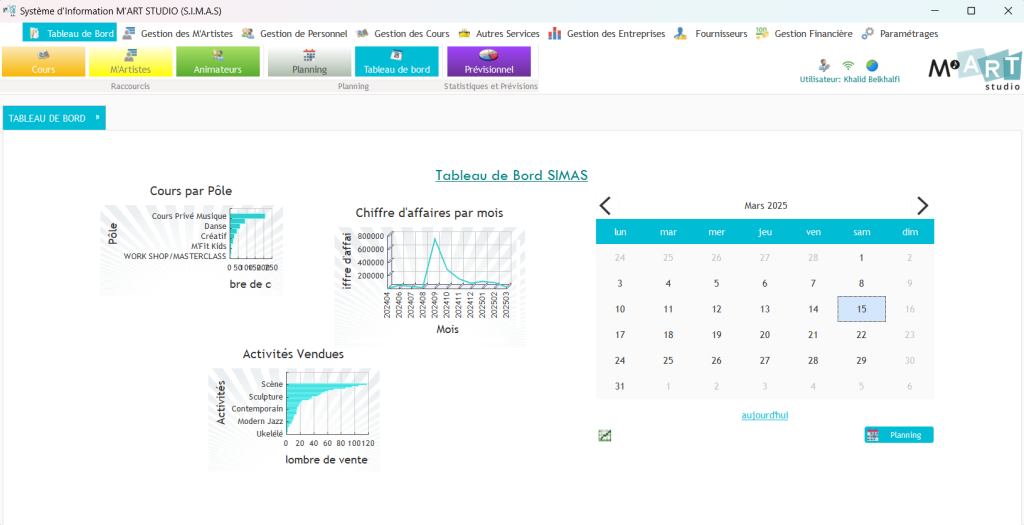1024x525 pixels.
Task: Open Gestion Financière menu
Action: click(804, 33)
